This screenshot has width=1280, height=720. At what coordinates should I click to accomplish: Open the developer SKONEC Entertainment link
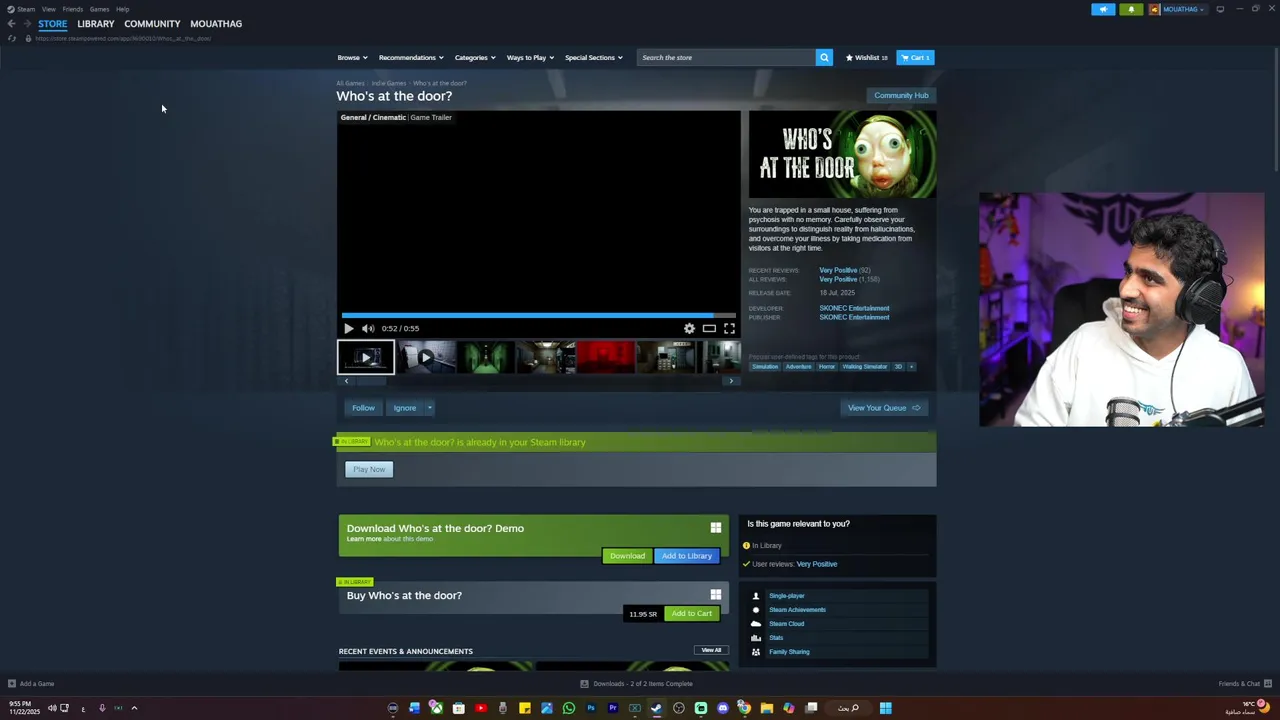[854, 308]
